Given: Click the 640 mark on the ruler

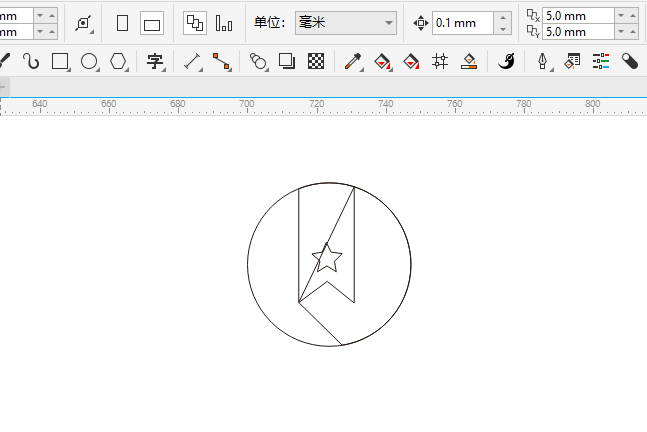Looking at the screenshot, I should (x=40, y=104).
